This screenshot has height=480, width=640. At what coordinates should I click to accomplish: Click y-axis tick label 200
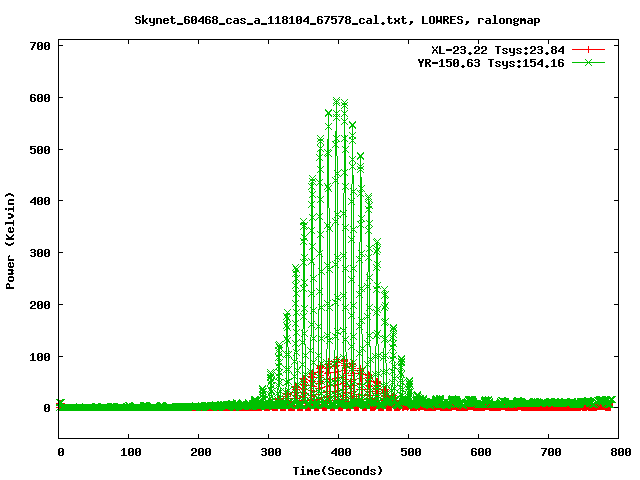tap(40, 305)
